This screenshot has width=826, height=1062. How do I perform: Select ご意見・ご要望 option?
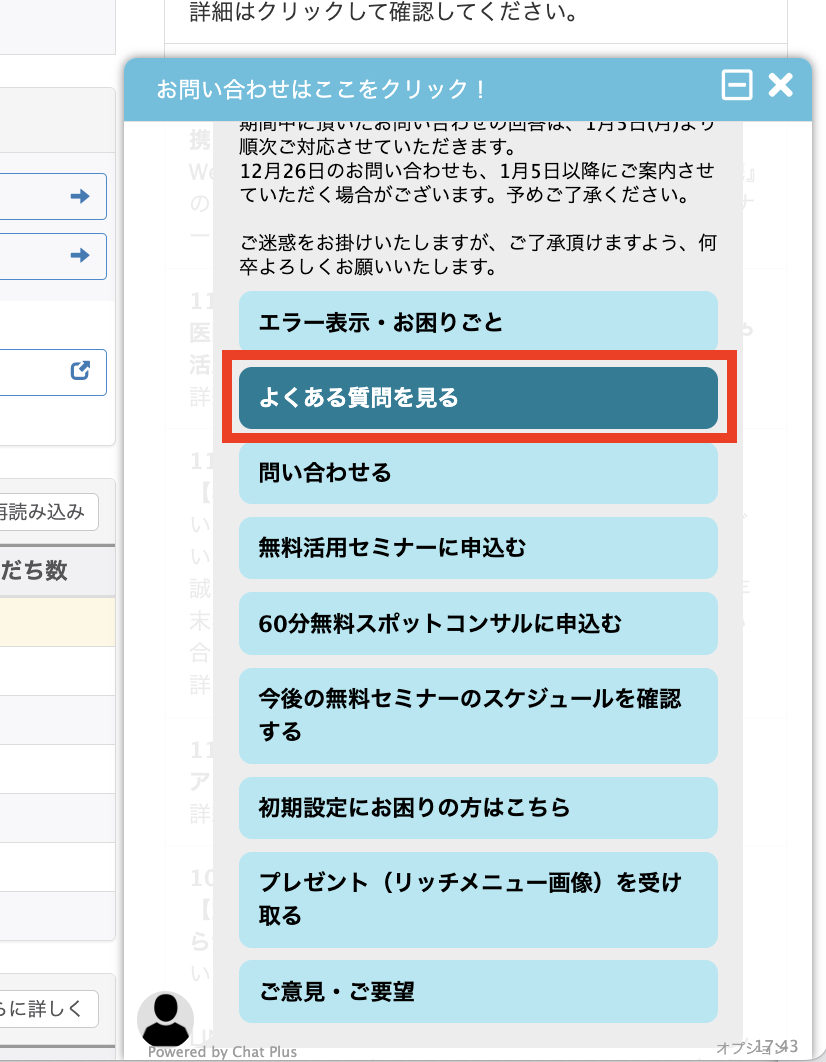click(478, 992)
